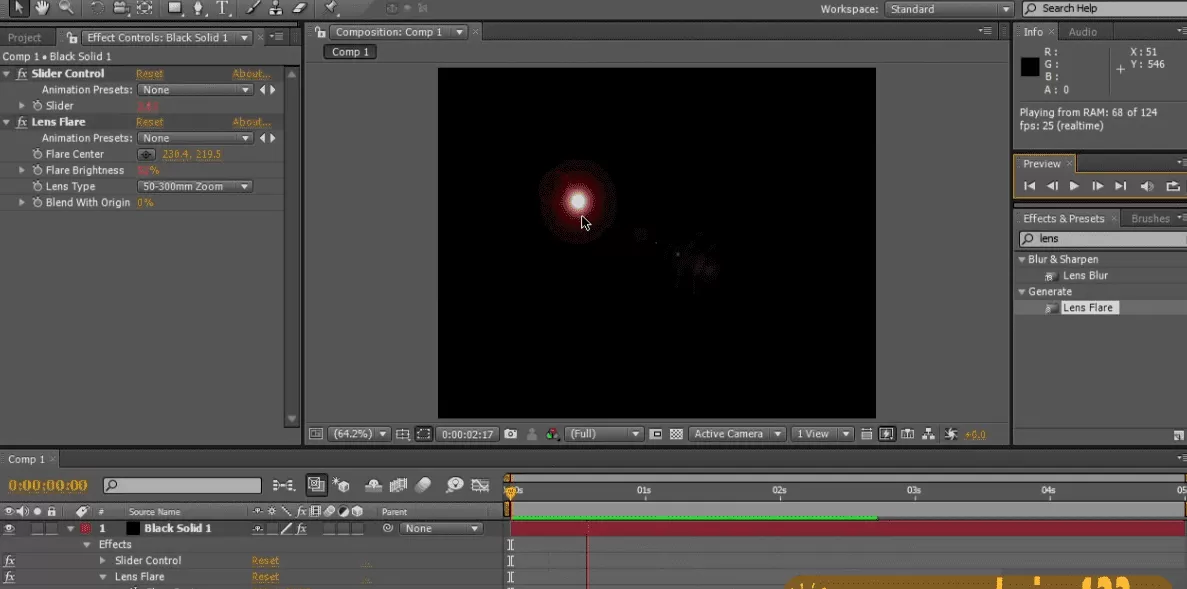Open the resolution (Full) dropdown

coord(604,434)
